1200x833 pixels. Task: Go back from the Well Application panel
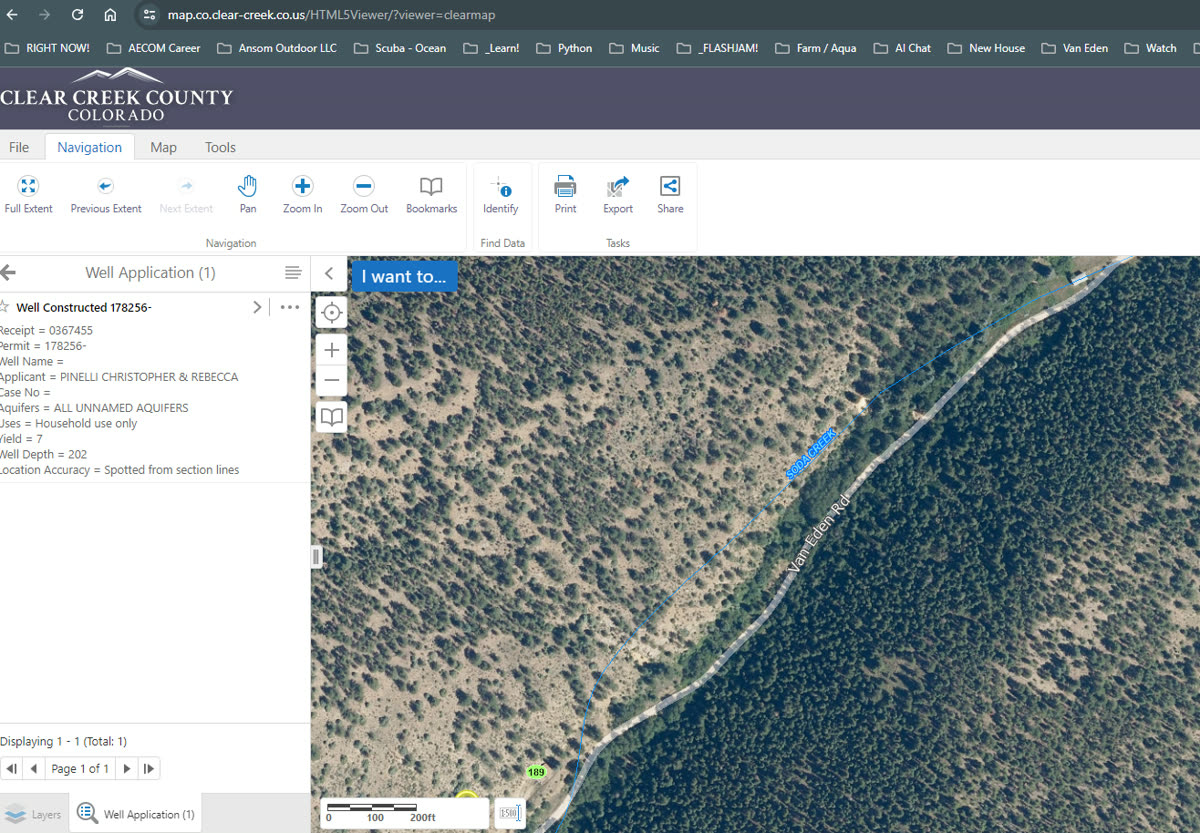click(x=9, y=272)
